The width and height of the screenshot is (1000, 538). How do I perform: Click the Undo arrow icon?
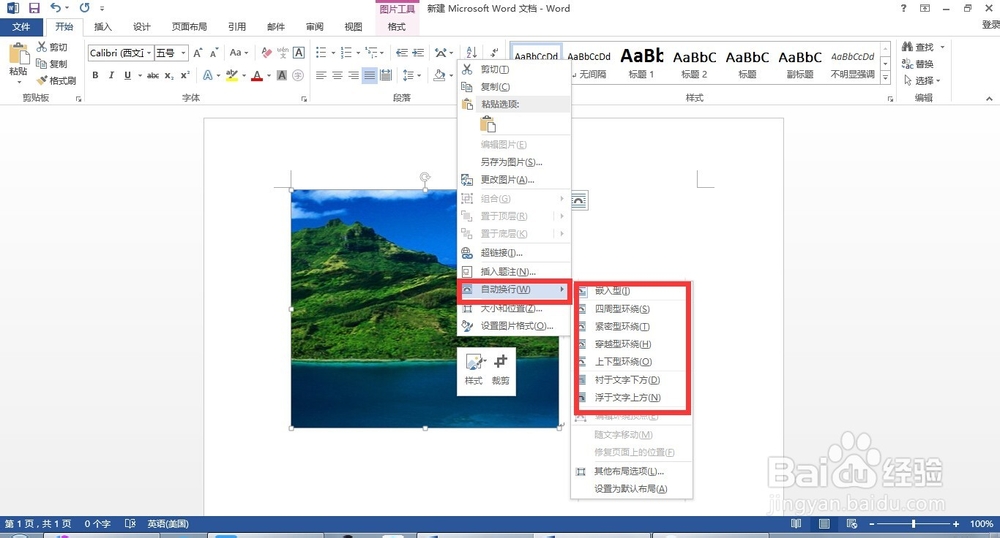tap(55, 8)
